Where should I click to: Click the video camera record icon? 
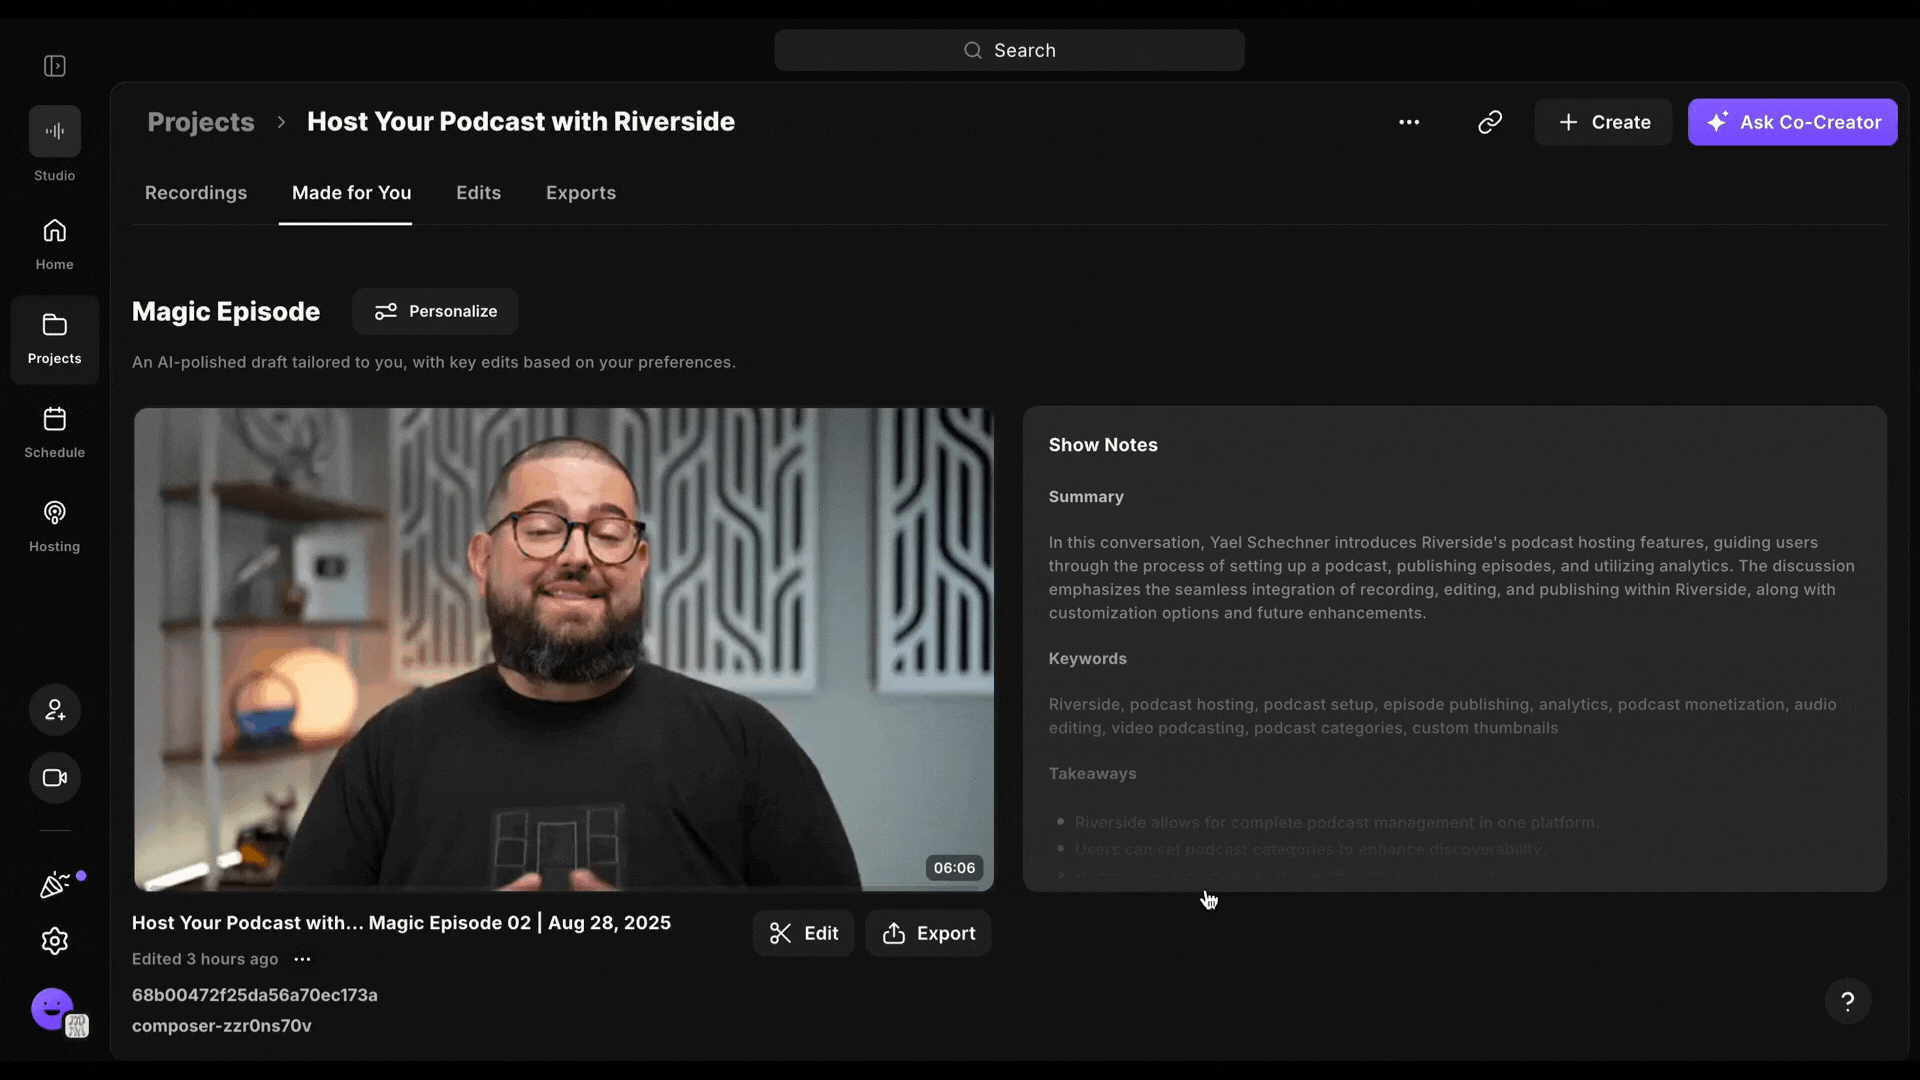tap(55, 778)
